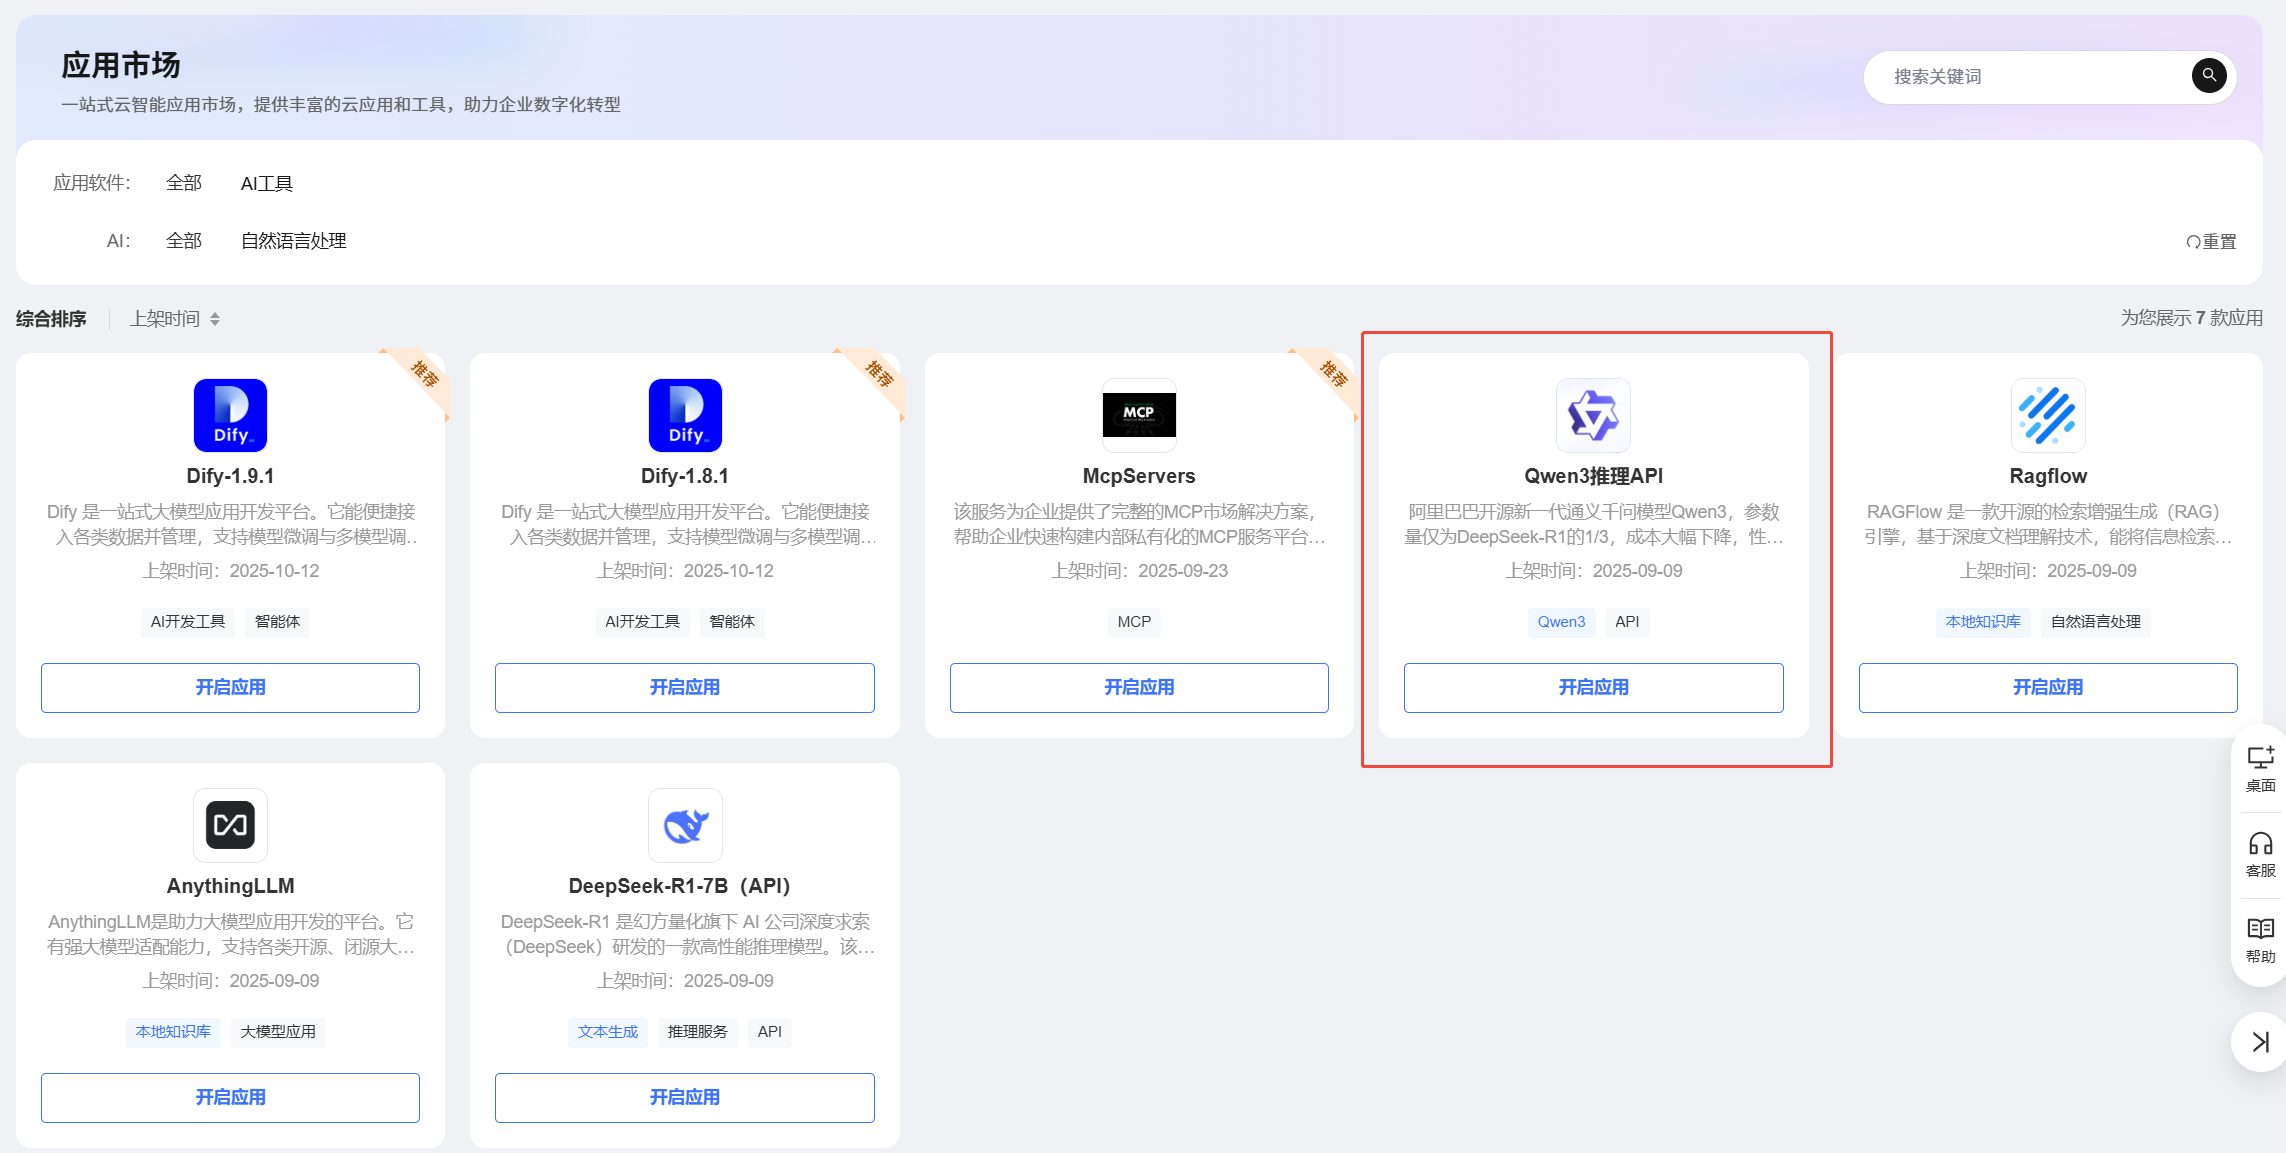Click 开启应用 for the Ragflow card
Viewport: 2286px width, 1153px height.
click(x=2047, y=687)
